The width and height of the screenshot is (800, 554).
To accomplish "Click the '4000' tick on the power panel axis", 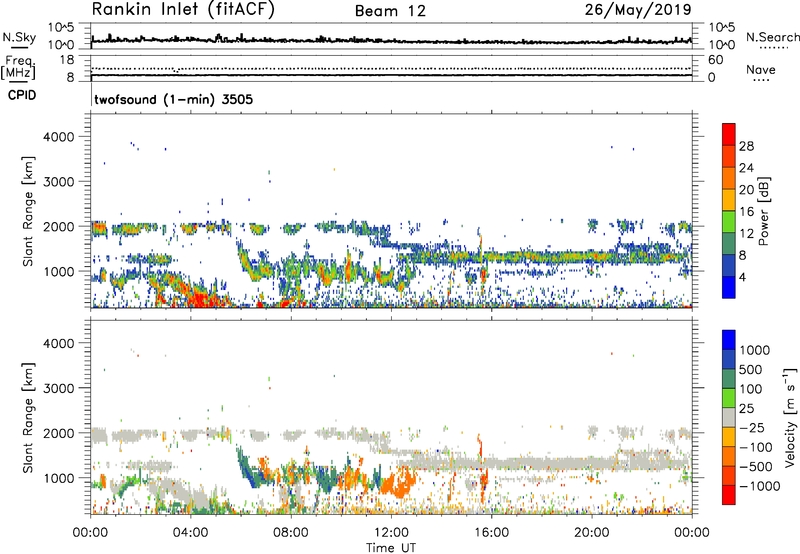I will (59, 137).
